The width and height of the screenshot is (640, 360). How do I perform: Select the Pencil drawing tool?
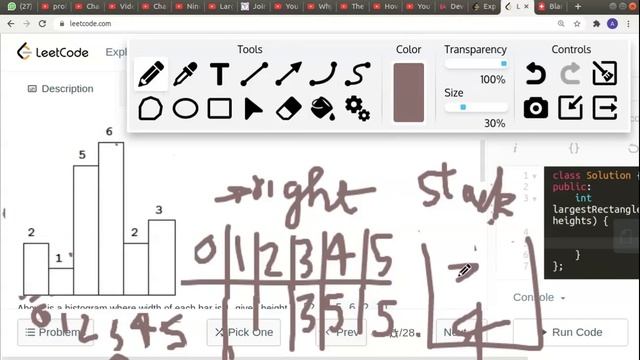(151, 74)
